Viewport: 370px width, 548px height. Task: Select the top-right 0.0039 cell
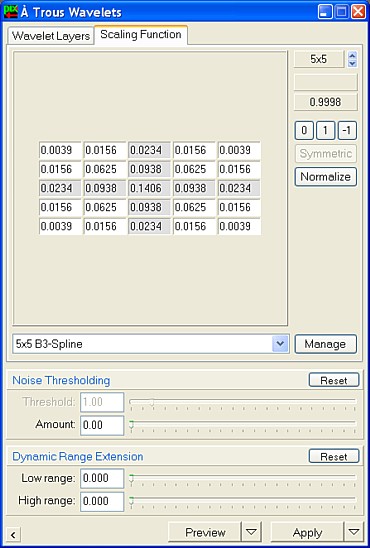click(239, 150)
